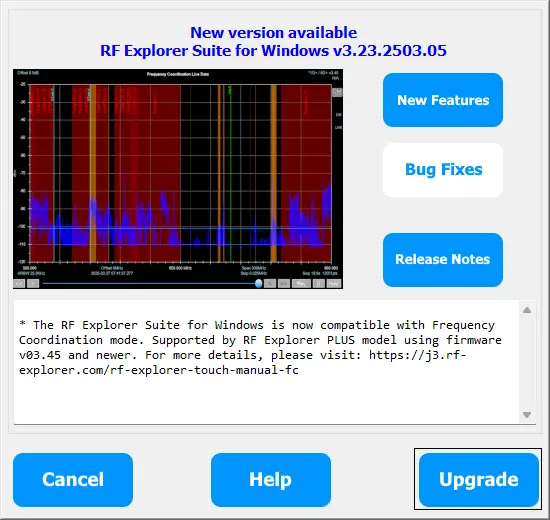Click the step-back < button in preview
Image resolution: width=550 pixels, height=520 pixels.
(33, 283)
